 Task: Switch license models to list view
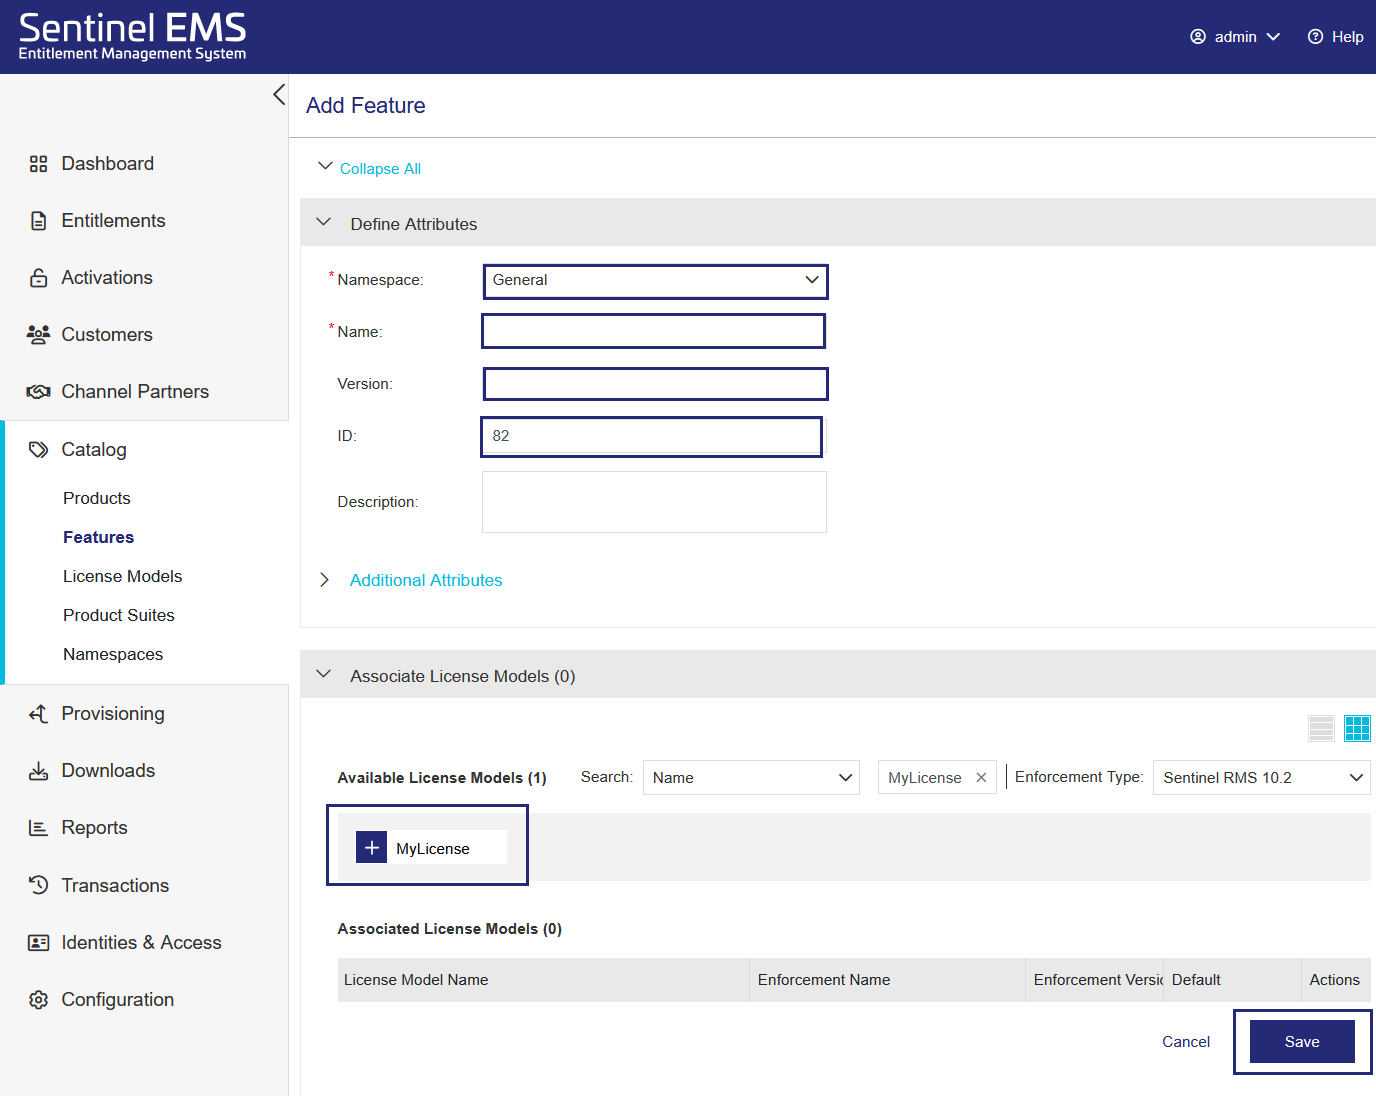(x=1321, y=728)
